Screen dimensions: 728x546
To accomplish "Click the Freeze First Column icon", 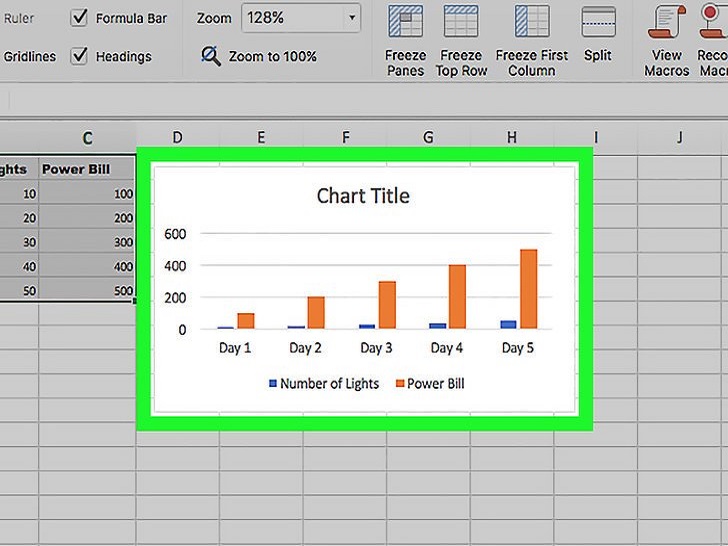I will tap(532, 21).
